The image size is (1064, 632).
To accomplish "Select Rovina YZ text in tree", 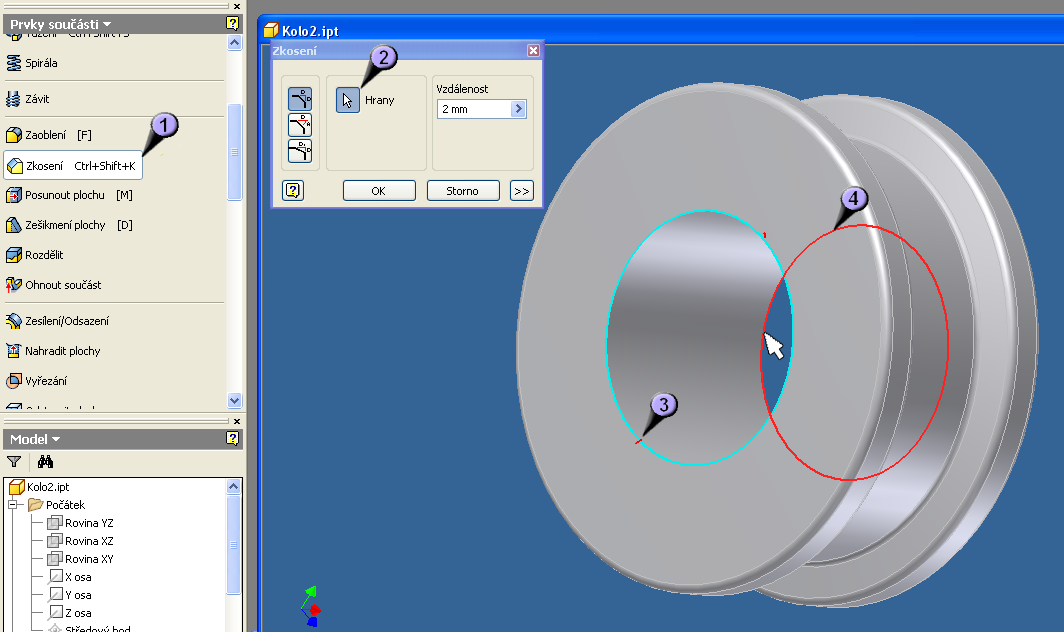I will pos(89,523).
